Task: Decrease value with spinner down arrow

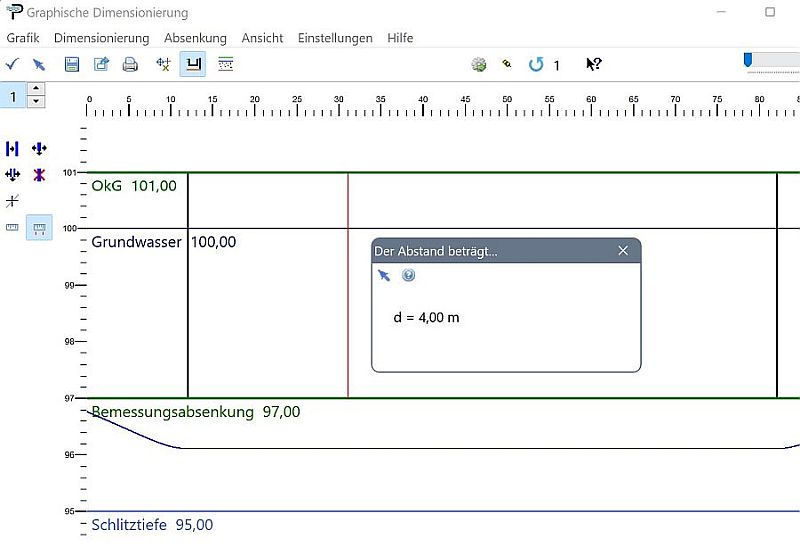Action: pyautogui.click(x=37, y=101)
